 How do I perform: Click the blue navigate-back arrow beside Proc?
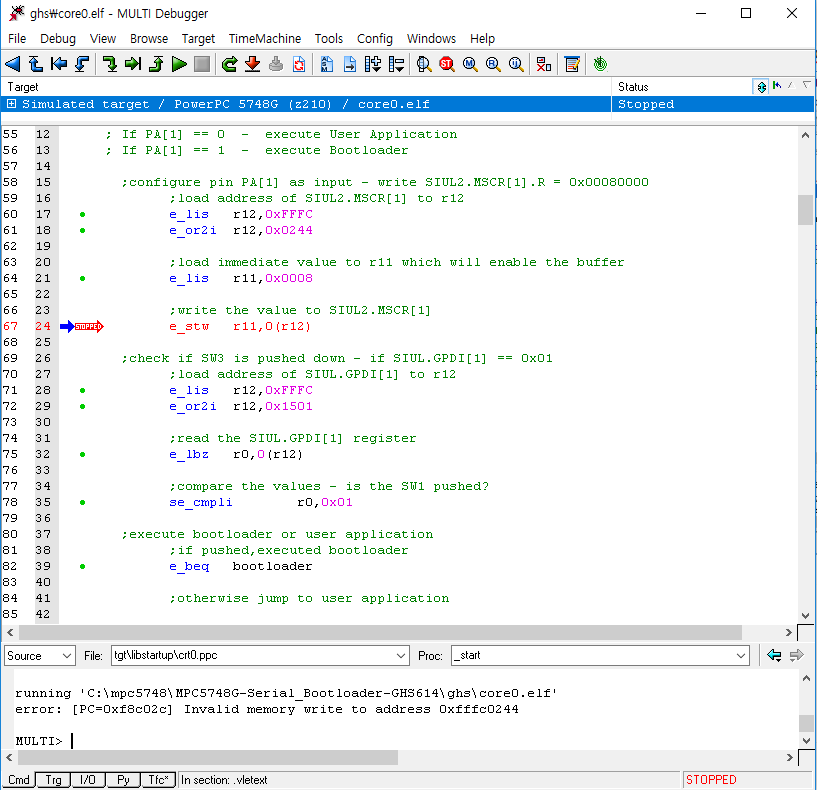pyautogui.click(x=774, y=655)
